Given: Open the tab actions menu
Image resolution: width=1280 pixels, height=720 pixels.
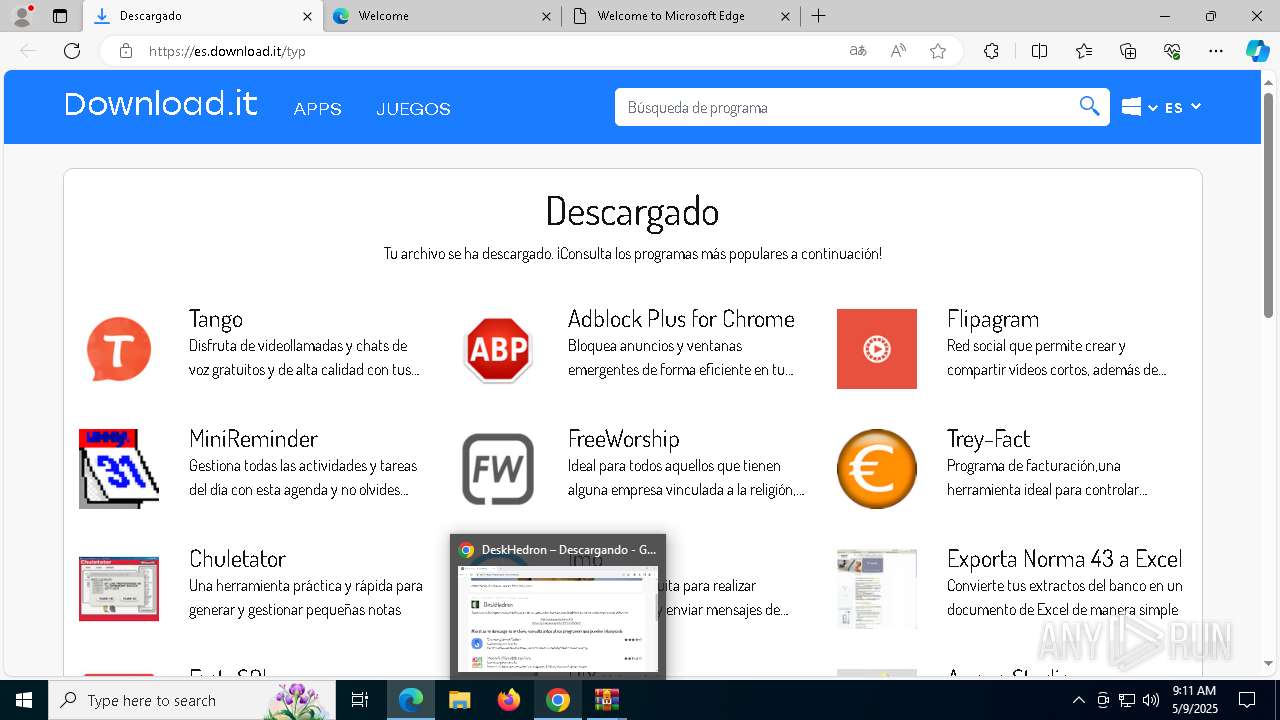Looking at the screenshot, I should pyautogui.click(x=60, y=16).
